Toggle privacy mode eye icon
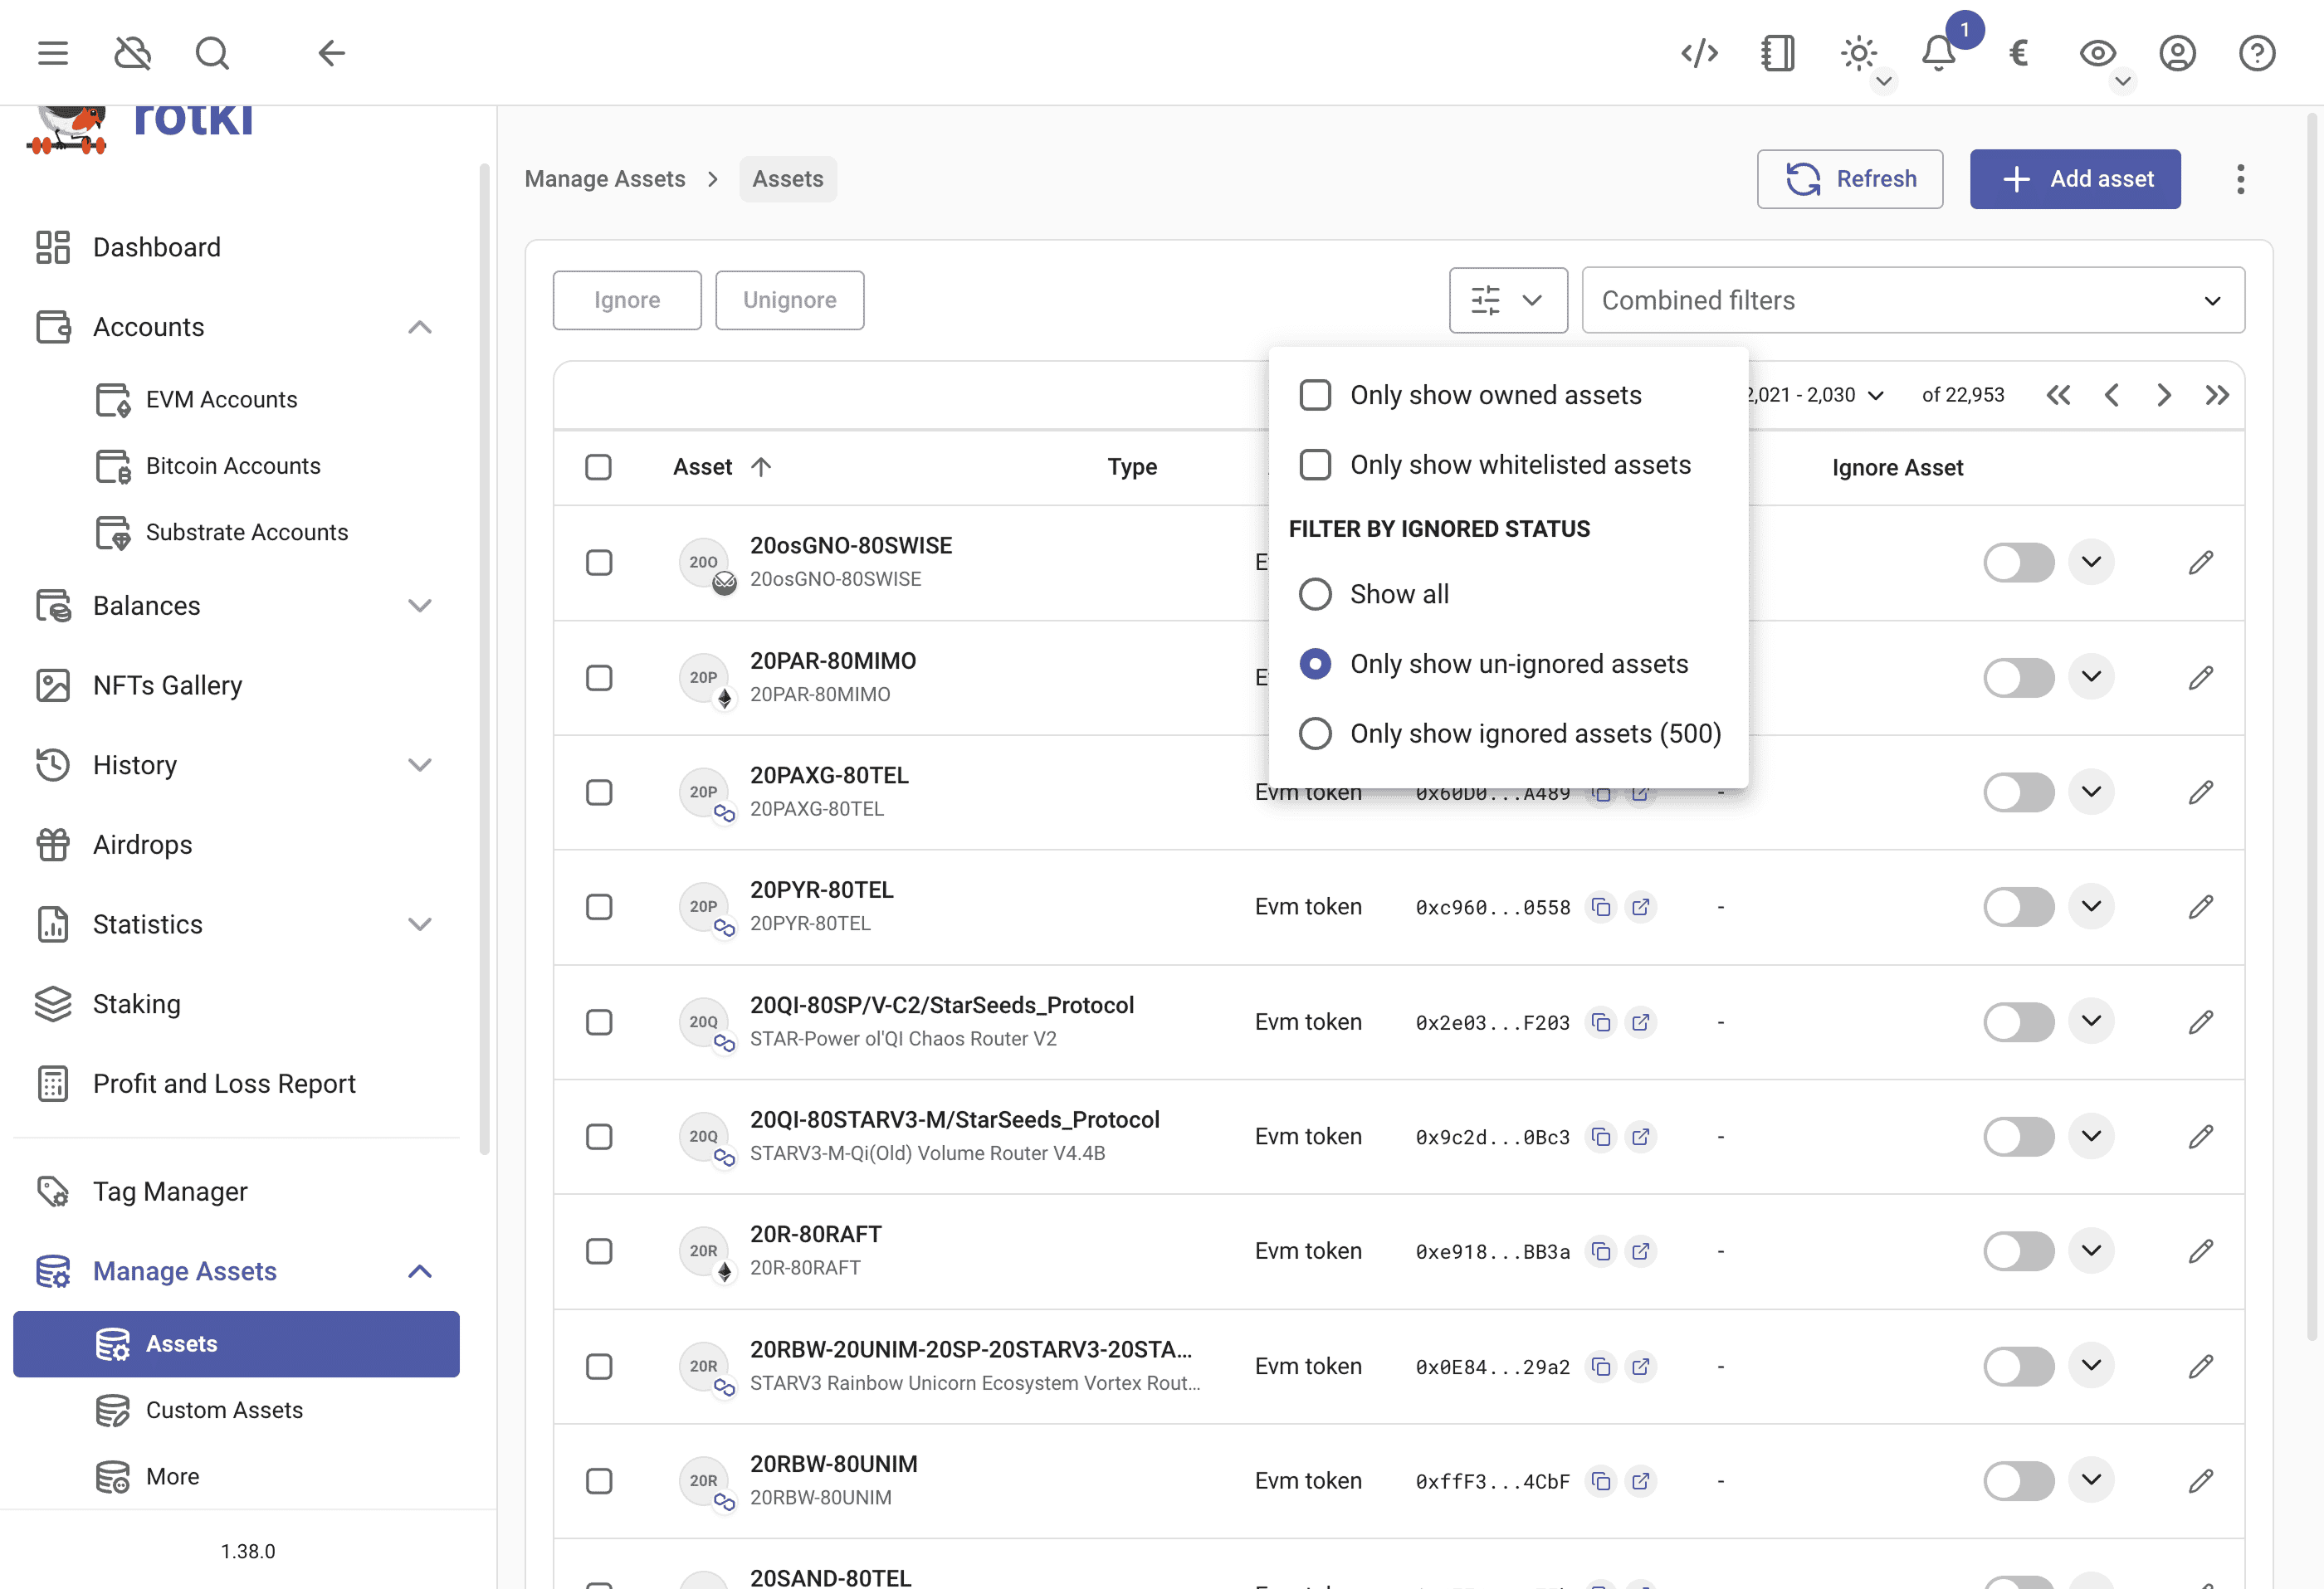 click(2097, 53)
